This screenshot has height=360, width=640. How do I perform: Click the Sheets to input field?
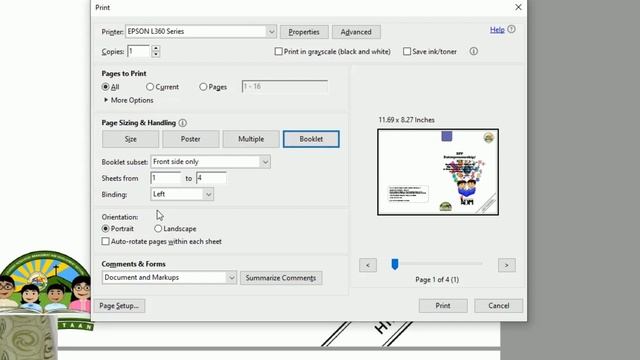point(211,178)
